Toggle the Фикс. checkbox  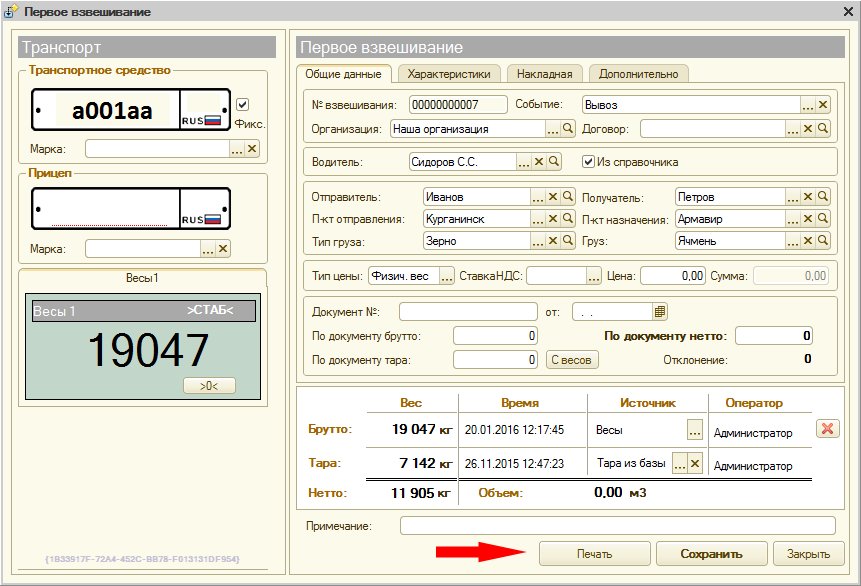(242, 105)
